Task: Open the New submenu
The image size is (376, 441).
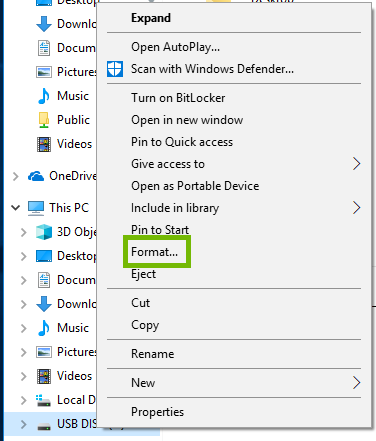Action: coord(234,383)
